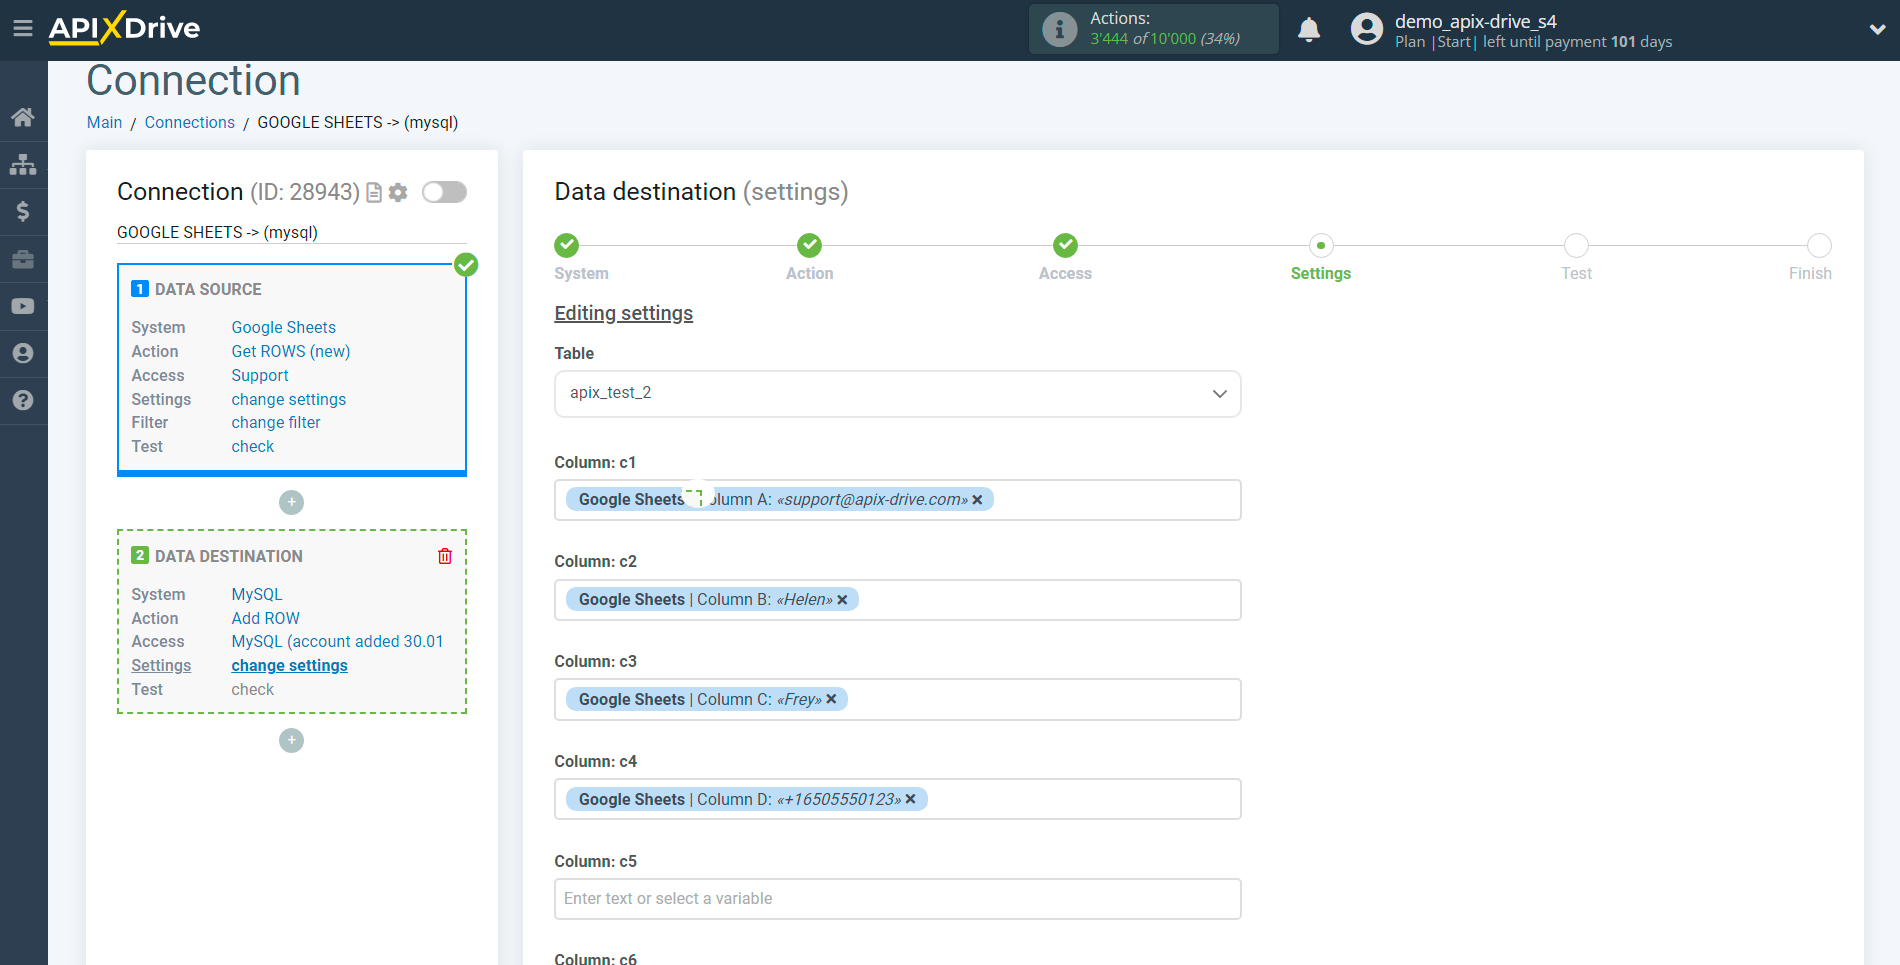This screenshot has height=965, width=1900.
Task: Open the help question mark icon
Action: point(23,400)
